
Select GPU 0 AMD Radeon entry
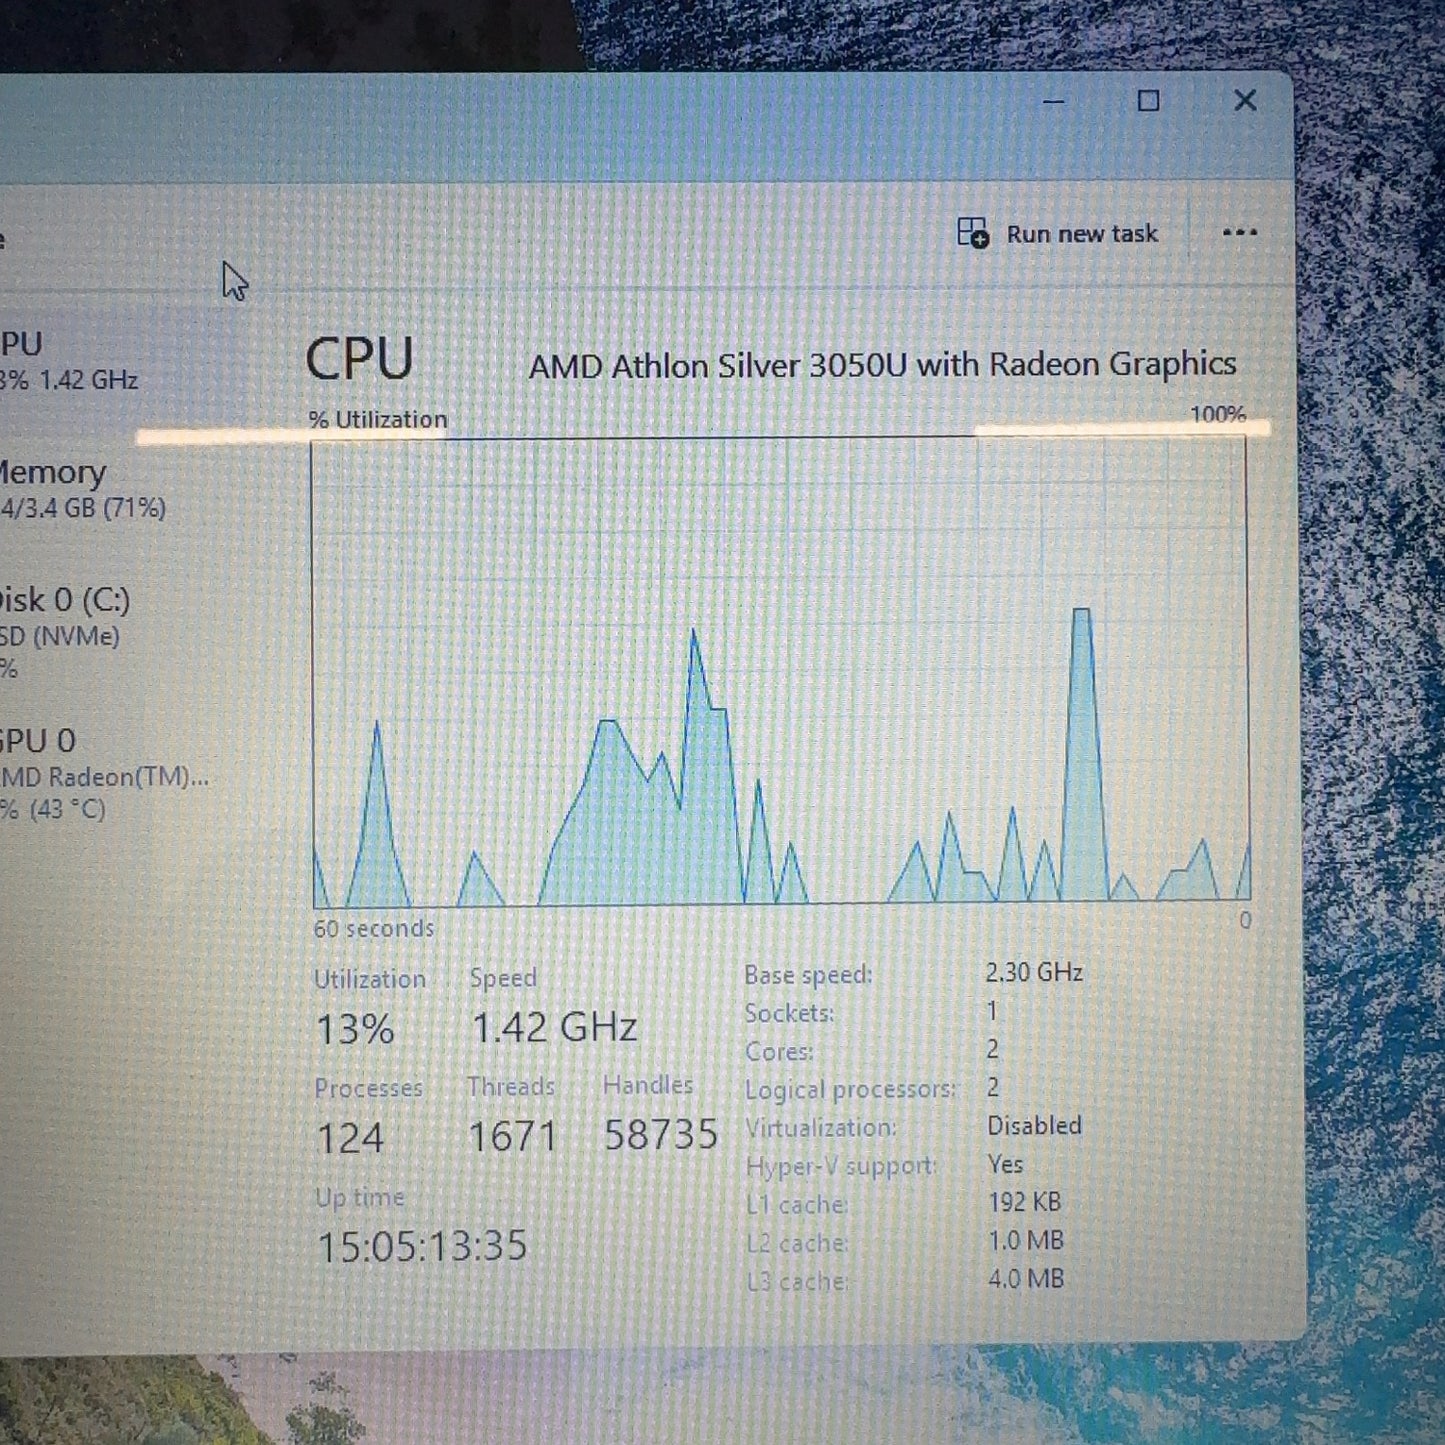point(100,773)
